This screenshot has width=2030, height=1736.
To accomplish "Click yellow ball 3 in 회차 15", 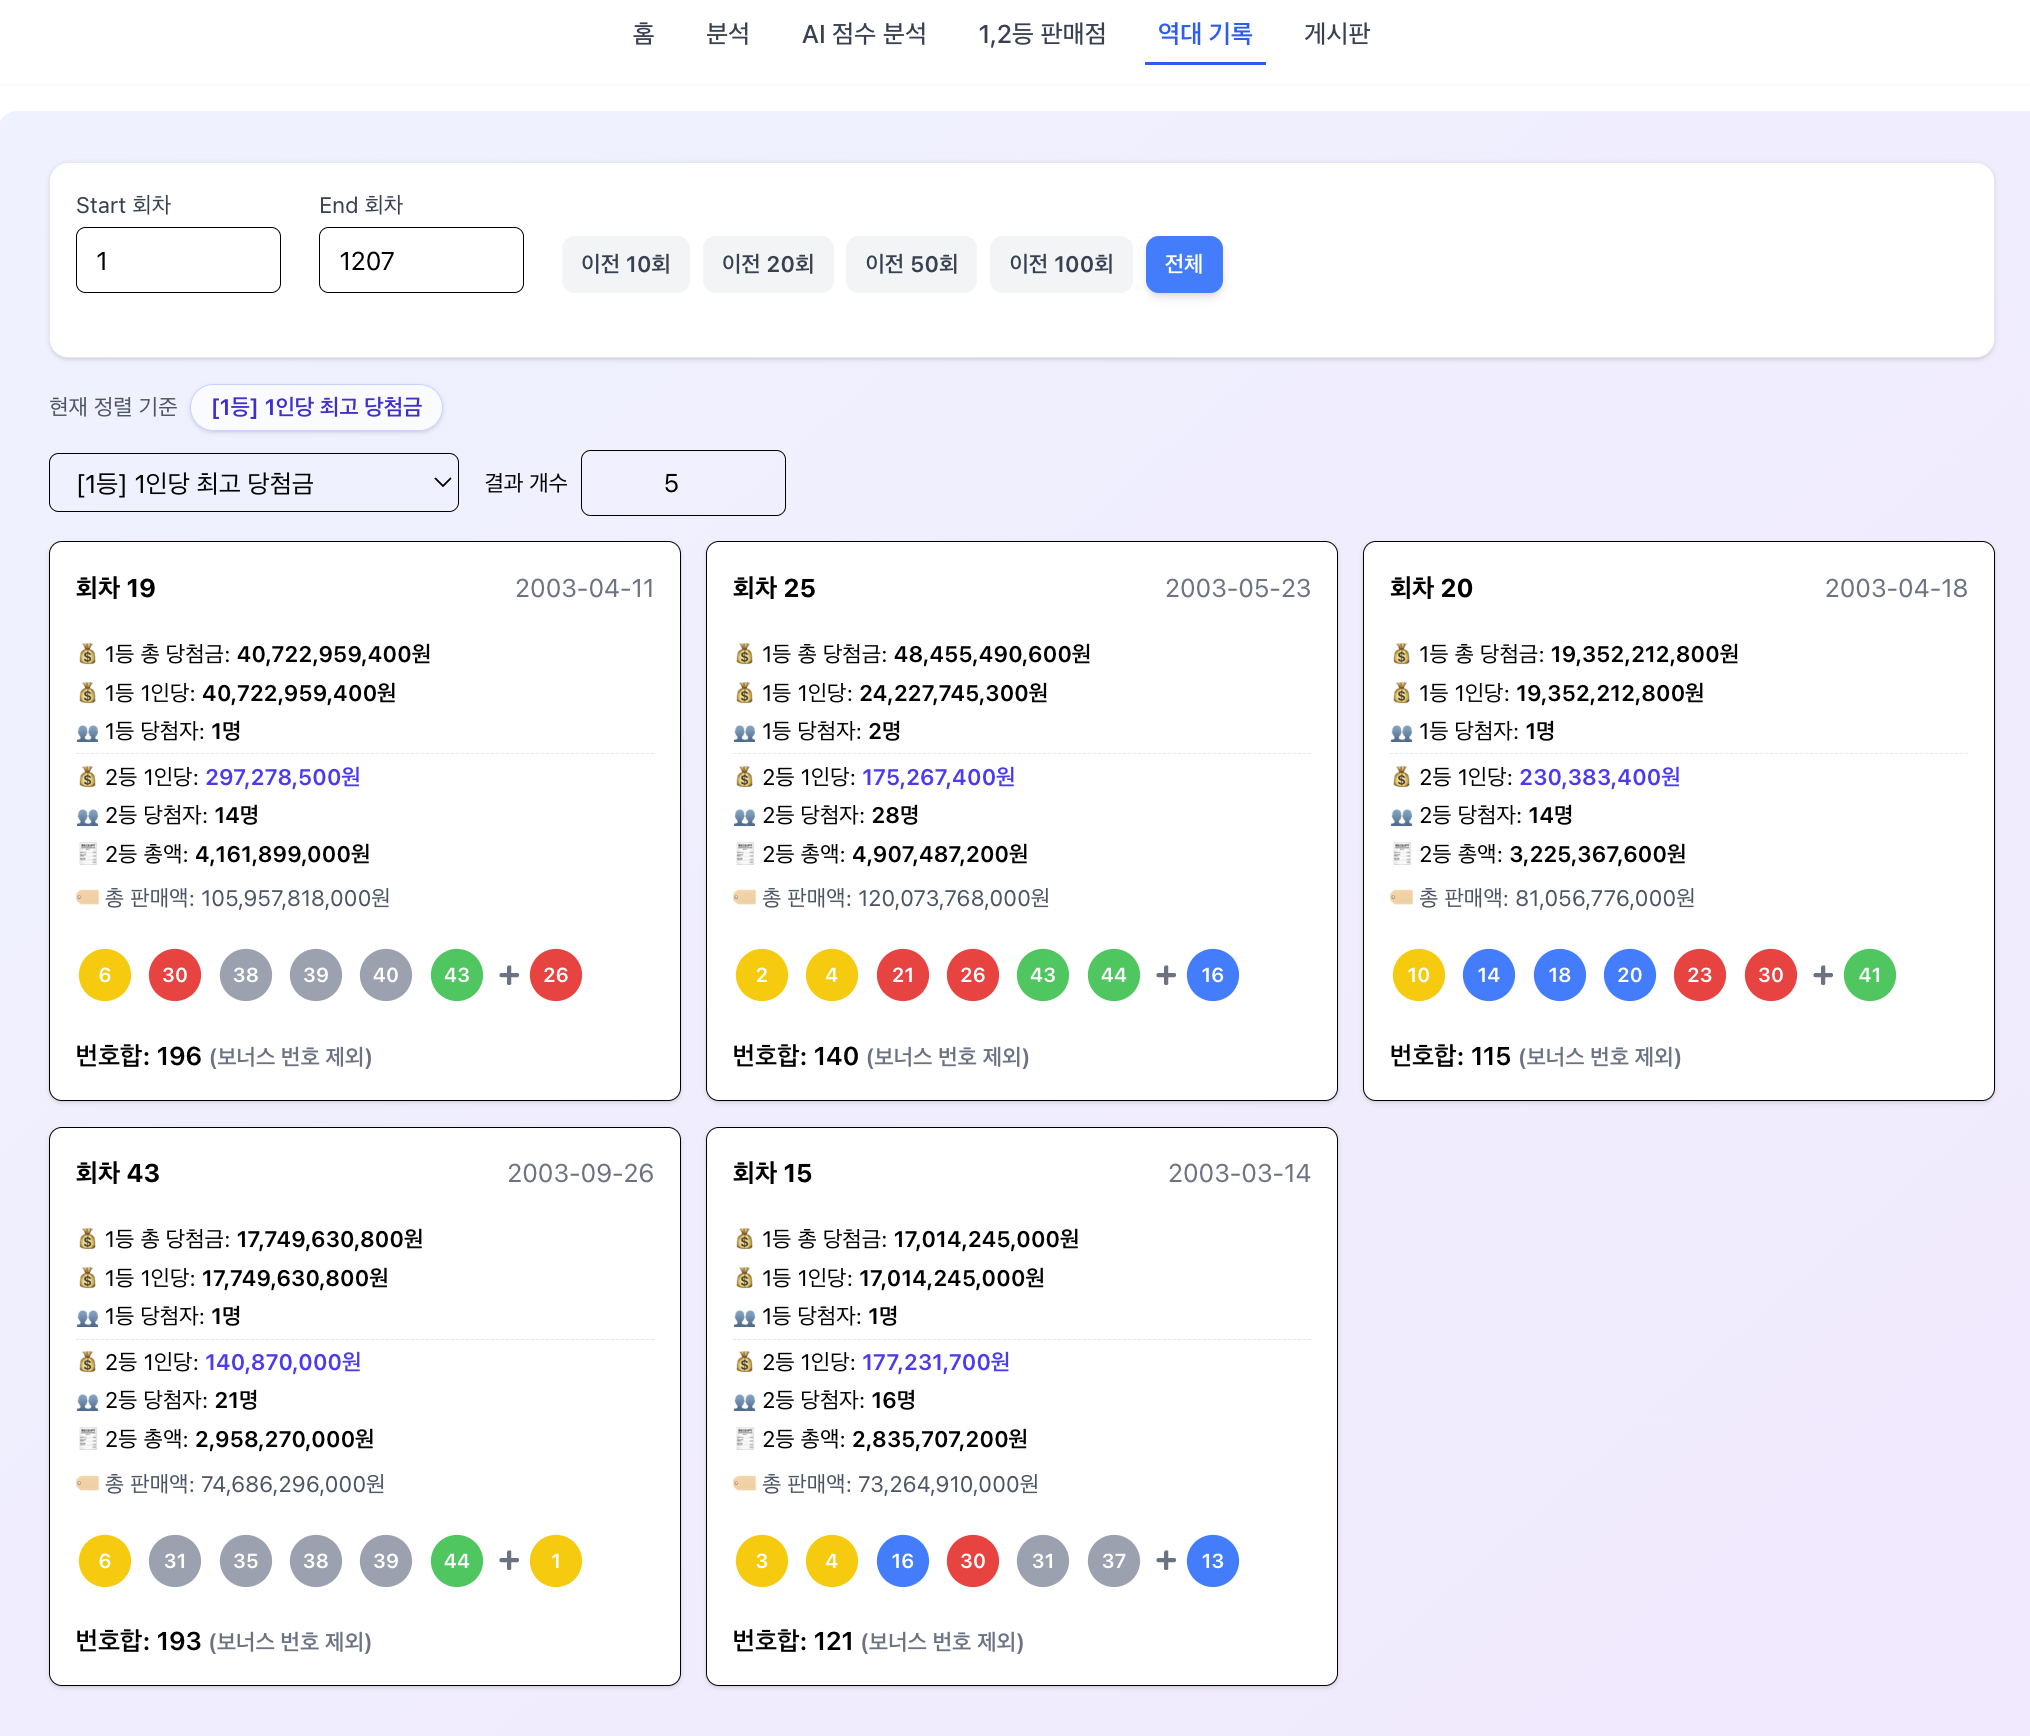I will tap(762, 1561).
